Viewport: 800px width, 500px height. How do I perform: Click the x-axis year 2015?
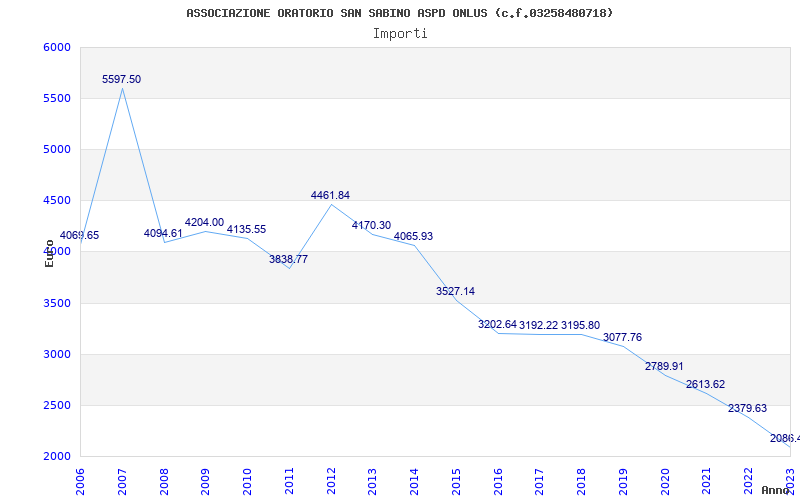456,482
